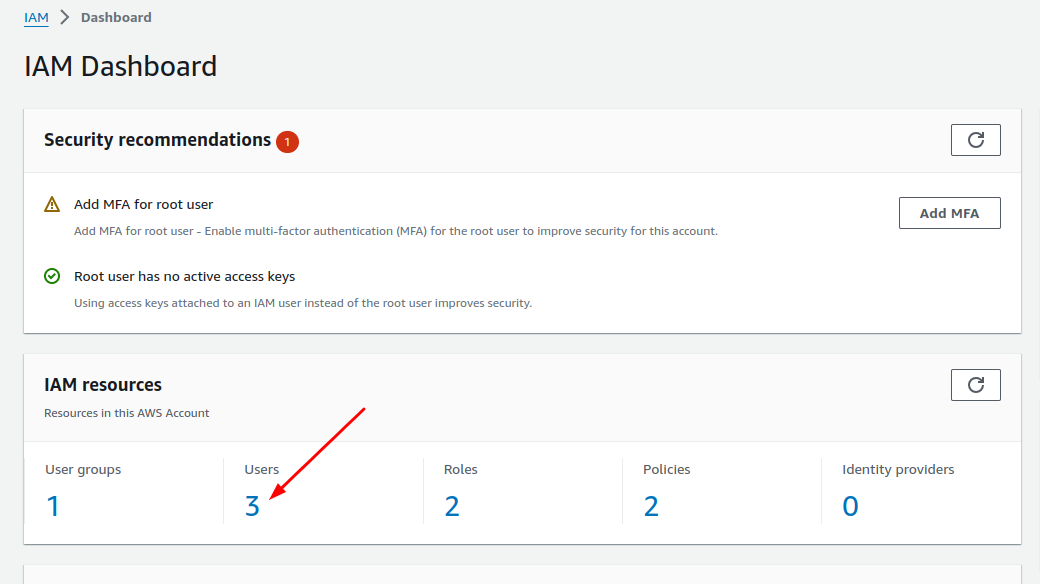Screen dimensions: 1040x584
Task: Click the Resources in this AWS Account label
Action: click(126, 412)
